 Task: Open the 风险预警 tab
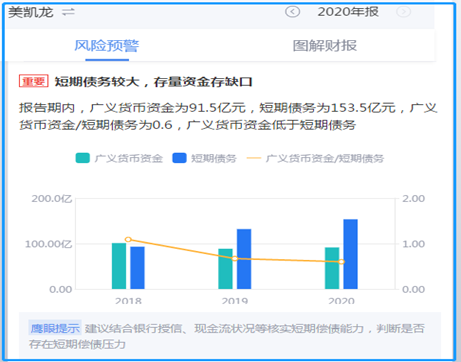pos(107,46)
